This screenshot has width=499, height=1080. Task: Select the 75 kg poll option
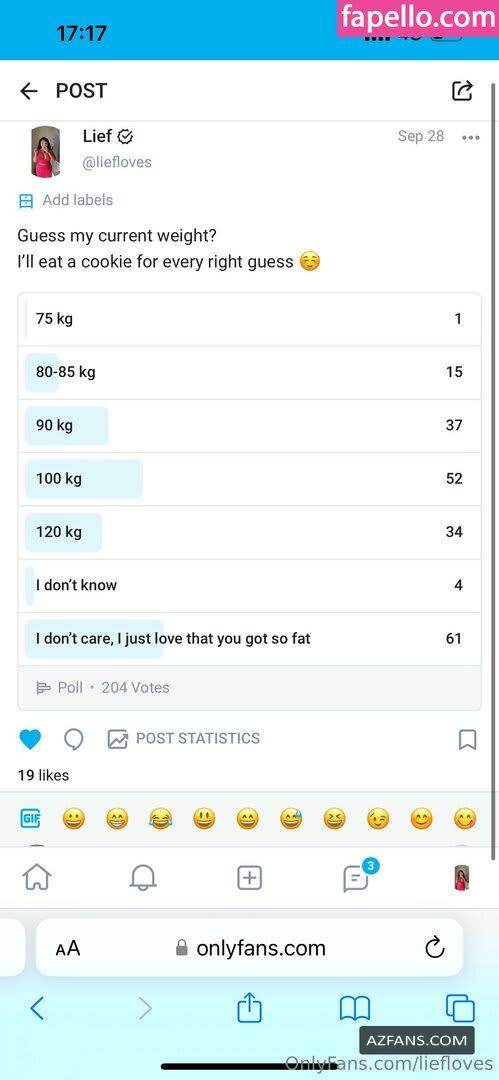pyautogui.click(x=250, y=319)
